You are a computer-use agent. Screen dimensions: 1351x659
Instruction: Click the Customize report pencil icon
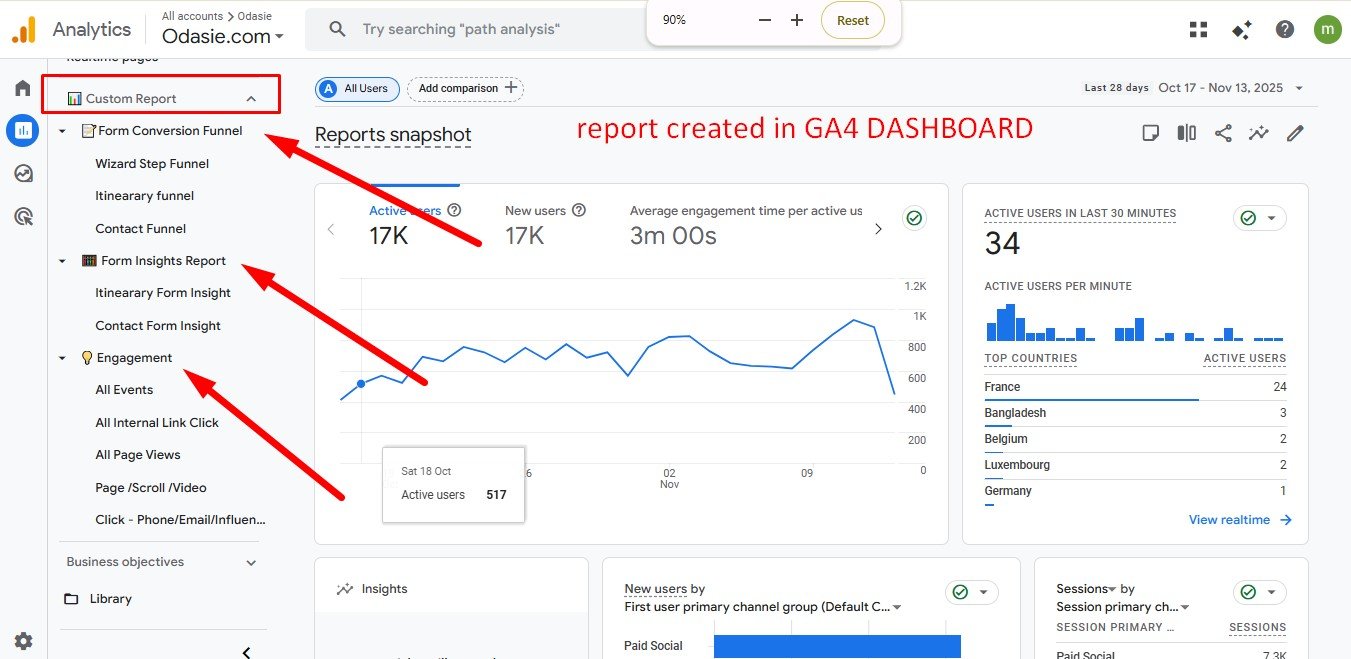click(1295, 133)
